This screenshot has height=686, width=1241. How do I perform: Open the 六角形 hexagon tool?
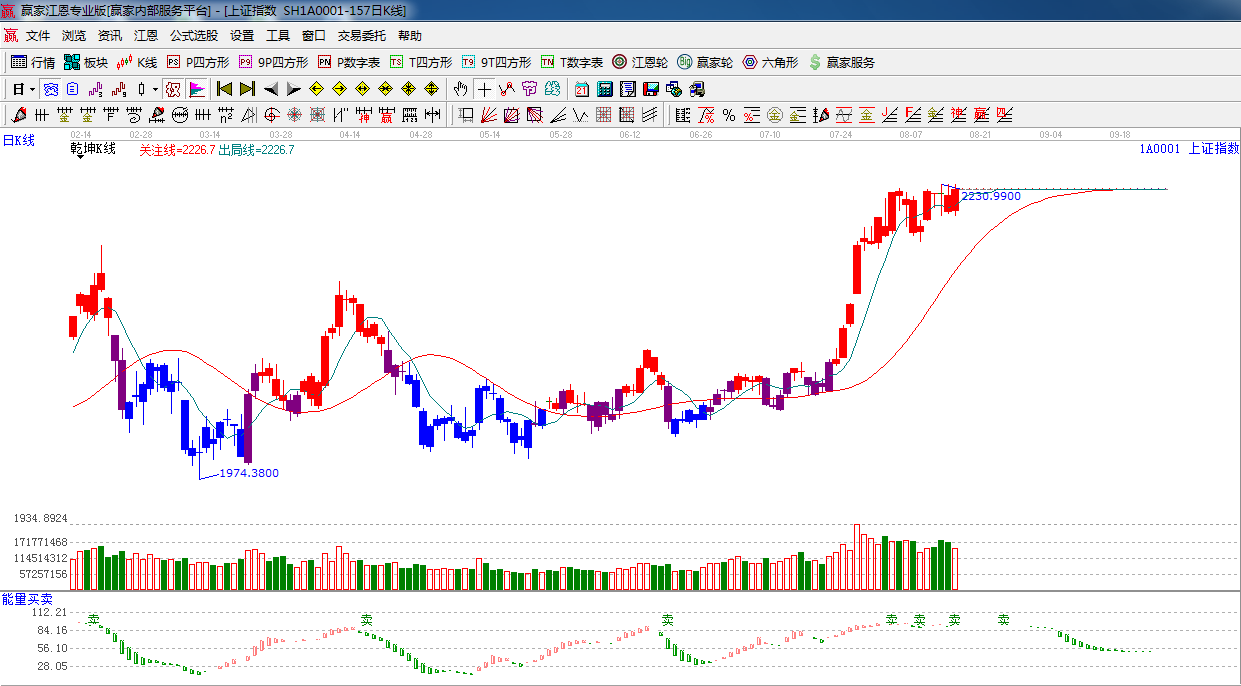click(x=769, y=62)
